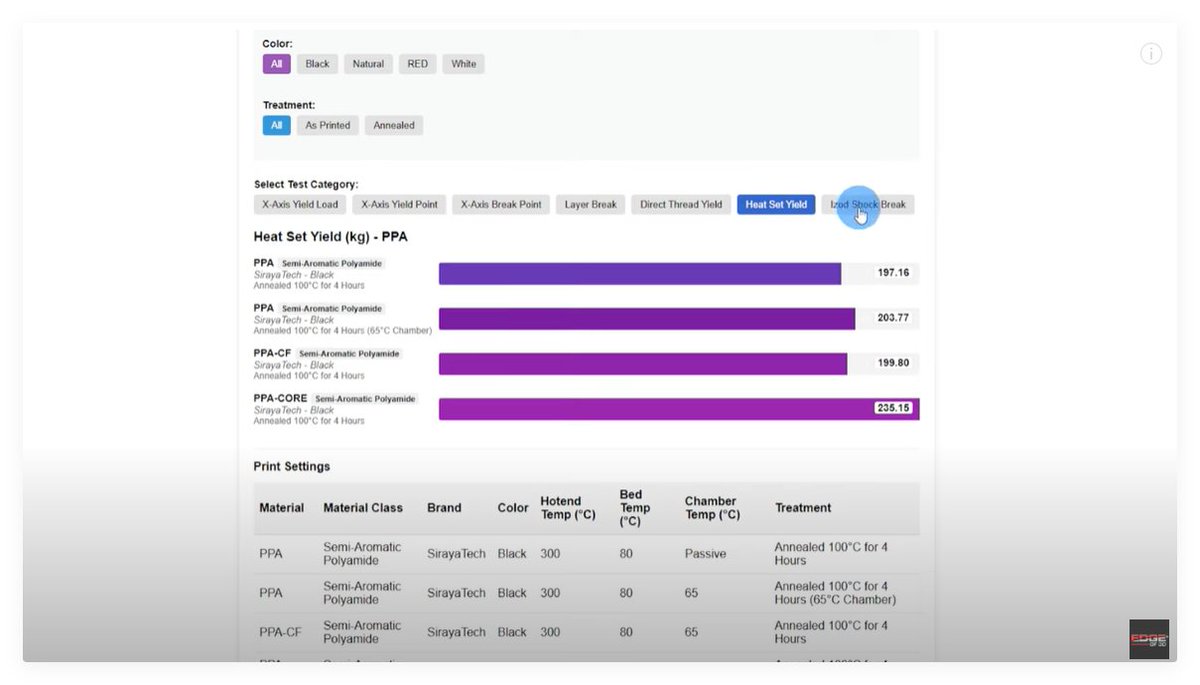The image size is (1200, 685).
Task: Click the Material column header
Action: click(x=282, y=508)
